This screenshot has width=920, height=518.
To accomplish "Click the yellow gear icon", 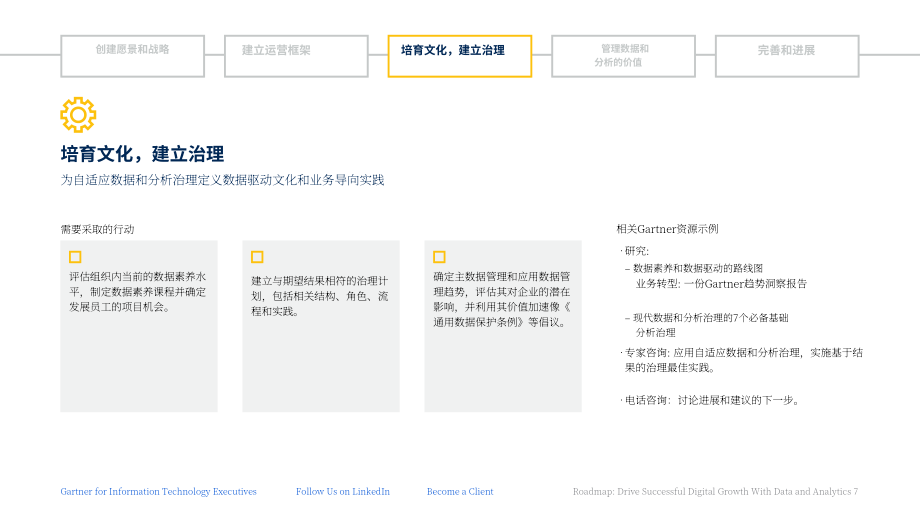I will pyautogui.click(x=78, y=114).
